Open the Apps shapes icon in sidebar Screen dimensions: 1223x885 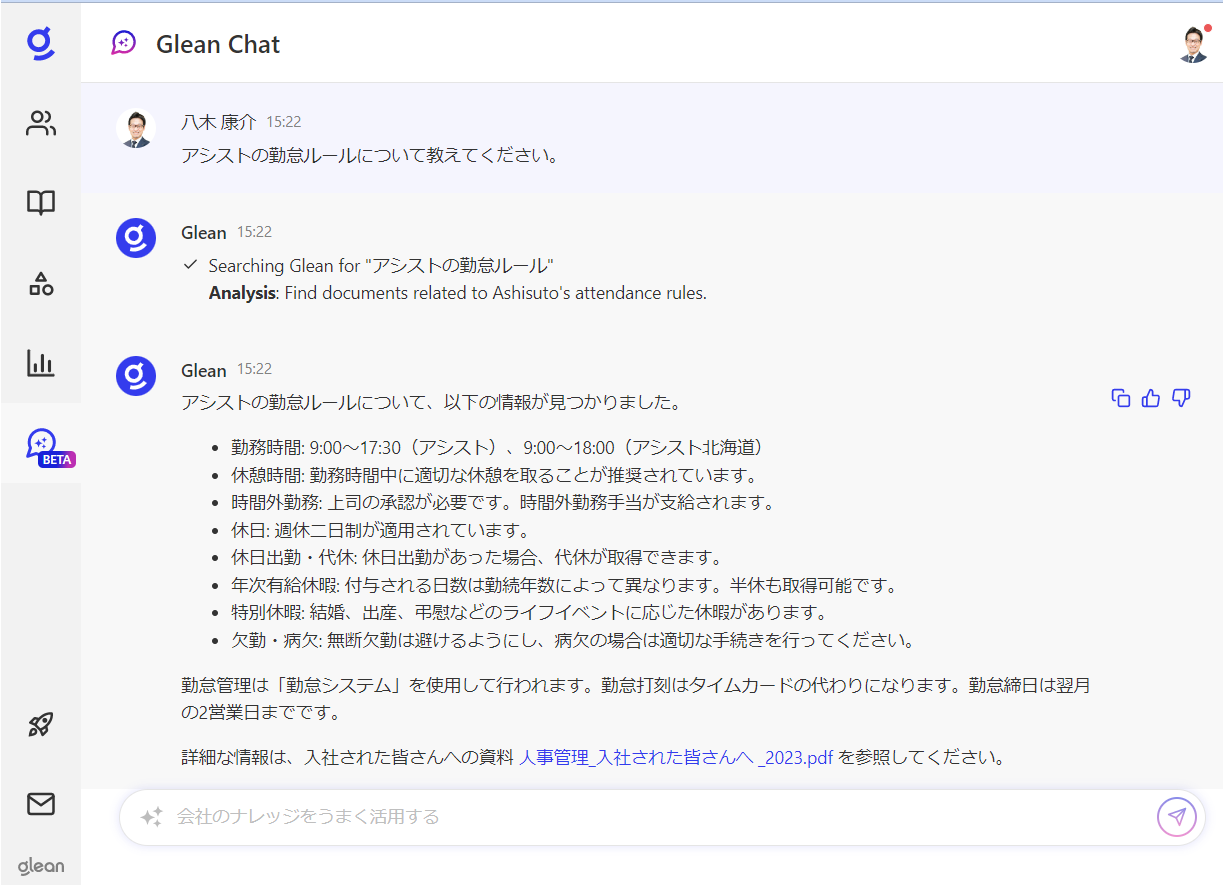41,284
